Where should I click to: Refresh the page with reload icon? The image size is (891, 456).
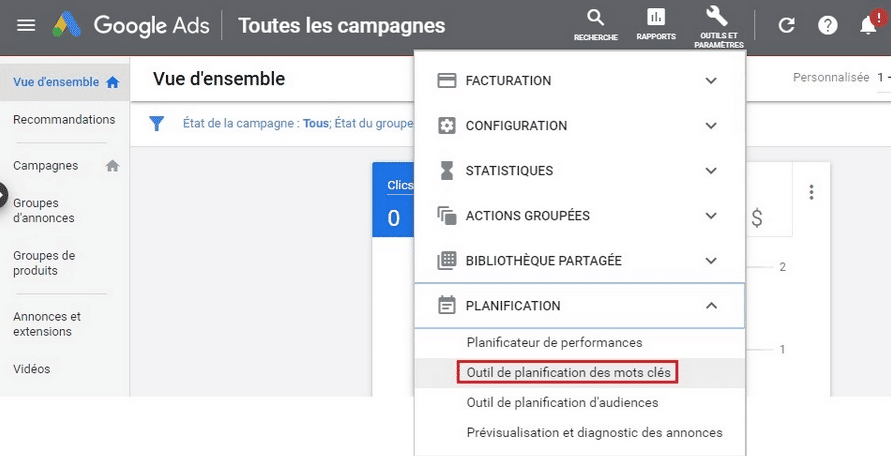[x=786, y=25]
